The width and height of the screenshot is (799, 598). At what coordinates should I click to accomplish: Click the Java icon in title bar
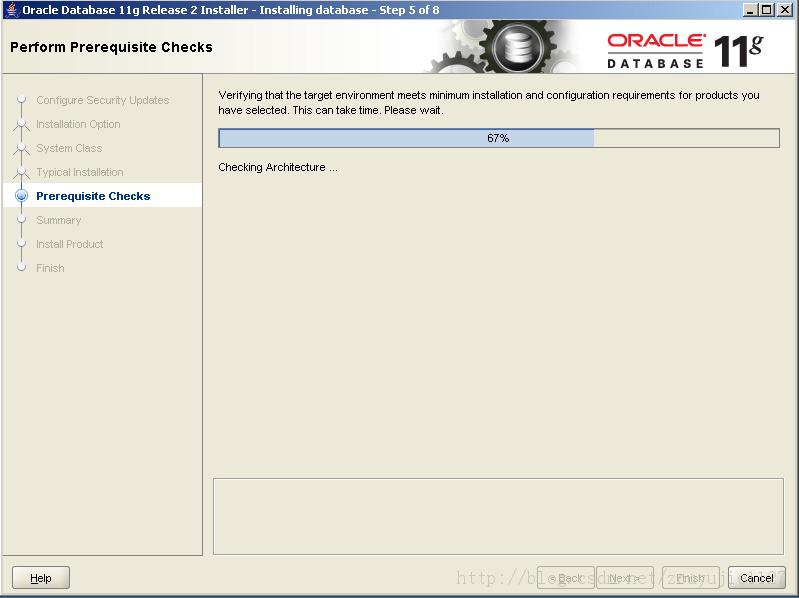coord(12,10)
